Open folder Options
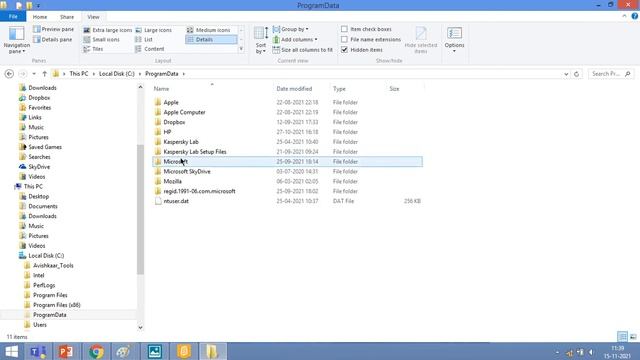 454,39
